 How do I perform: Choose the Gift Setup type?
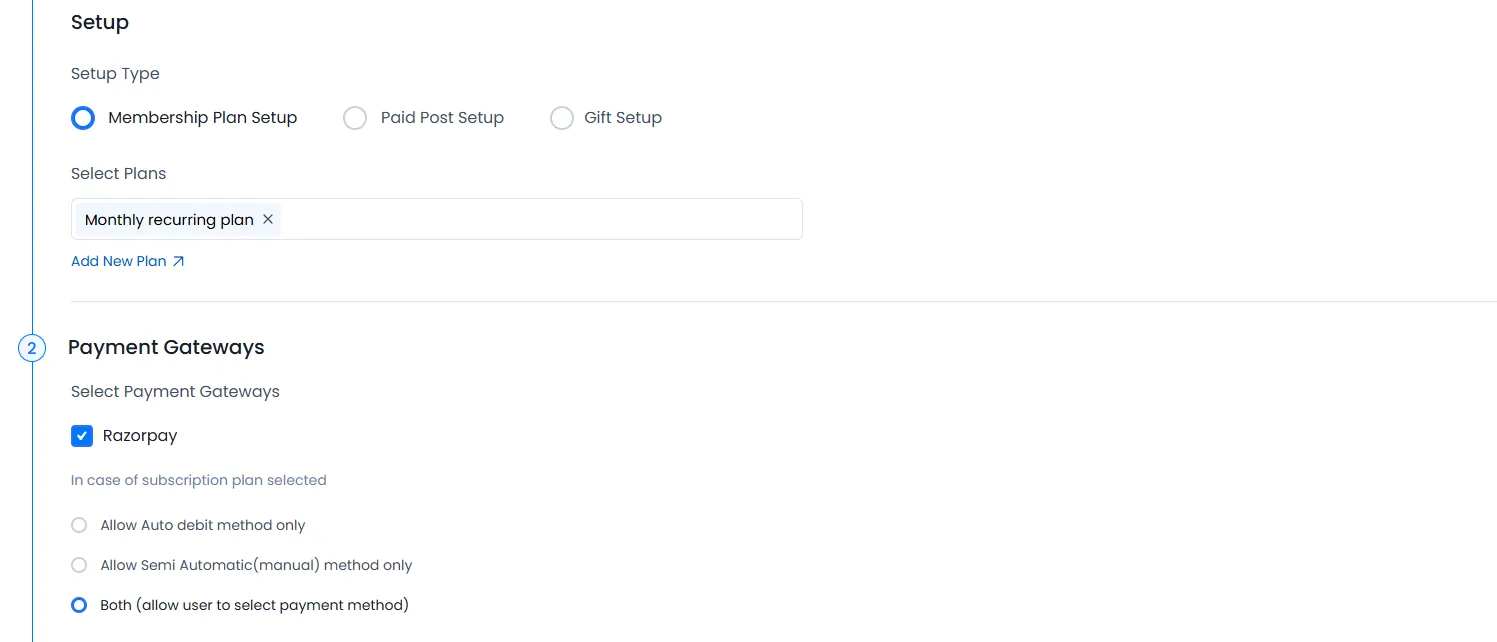[x=562, y=117]
